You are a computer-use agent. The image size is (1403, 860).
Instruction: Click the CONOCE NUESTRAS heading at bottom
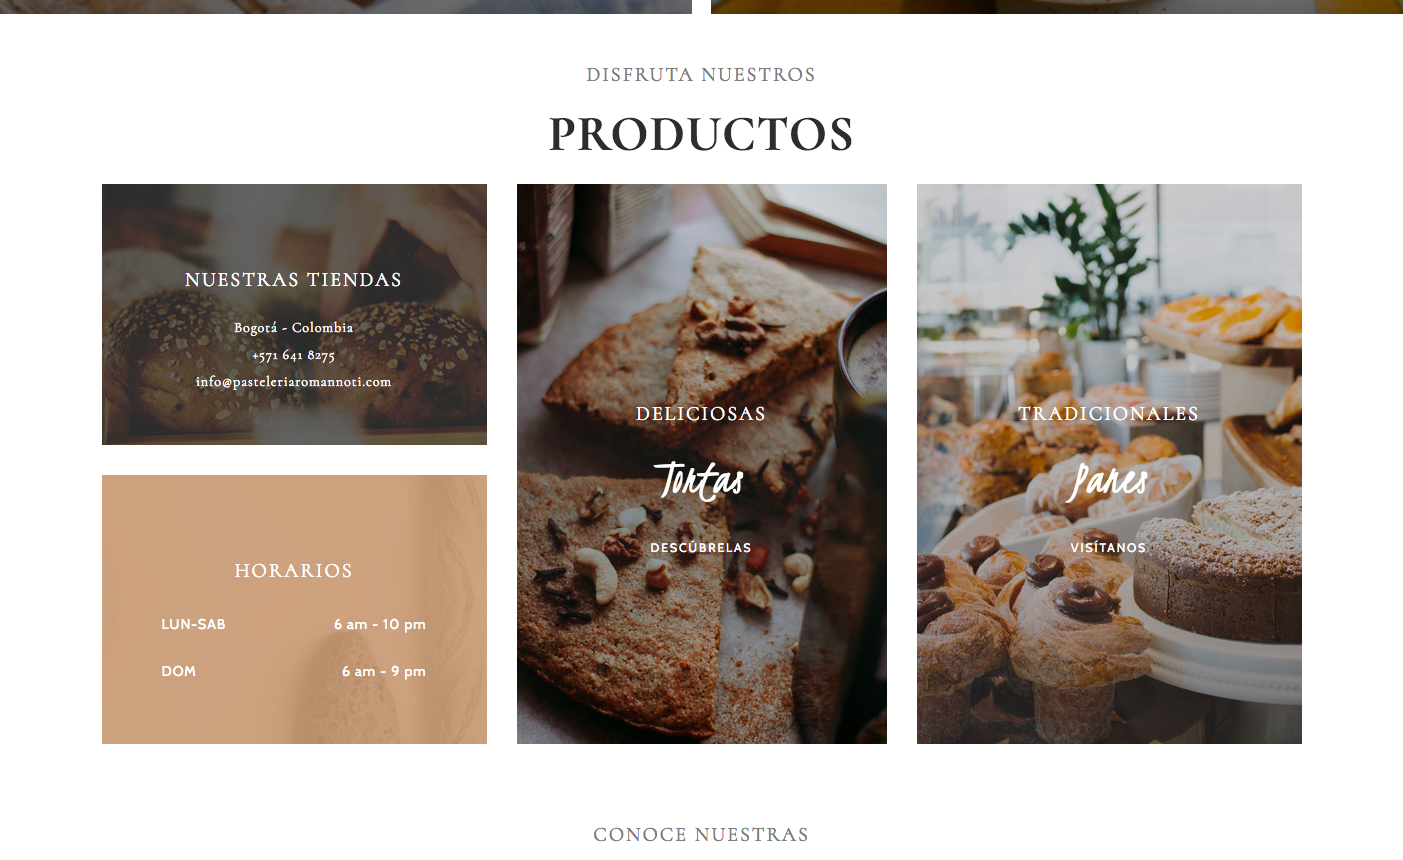point(701,835)
